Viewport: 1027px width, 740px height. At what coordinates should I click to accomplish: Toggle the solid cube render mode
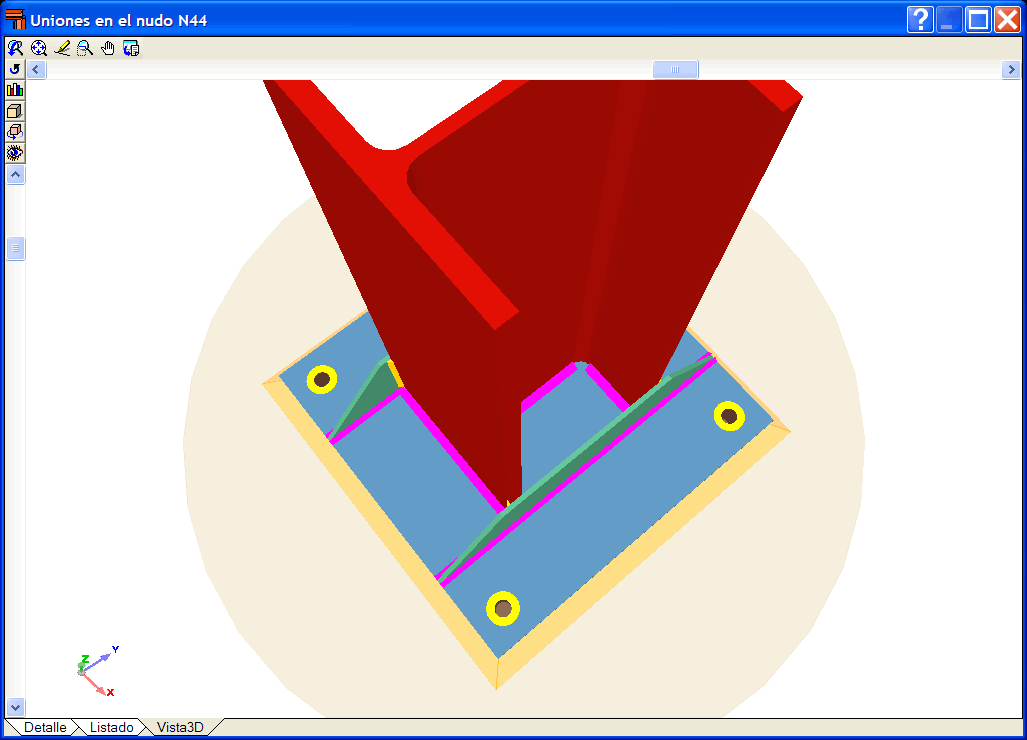tap(15, 111)
